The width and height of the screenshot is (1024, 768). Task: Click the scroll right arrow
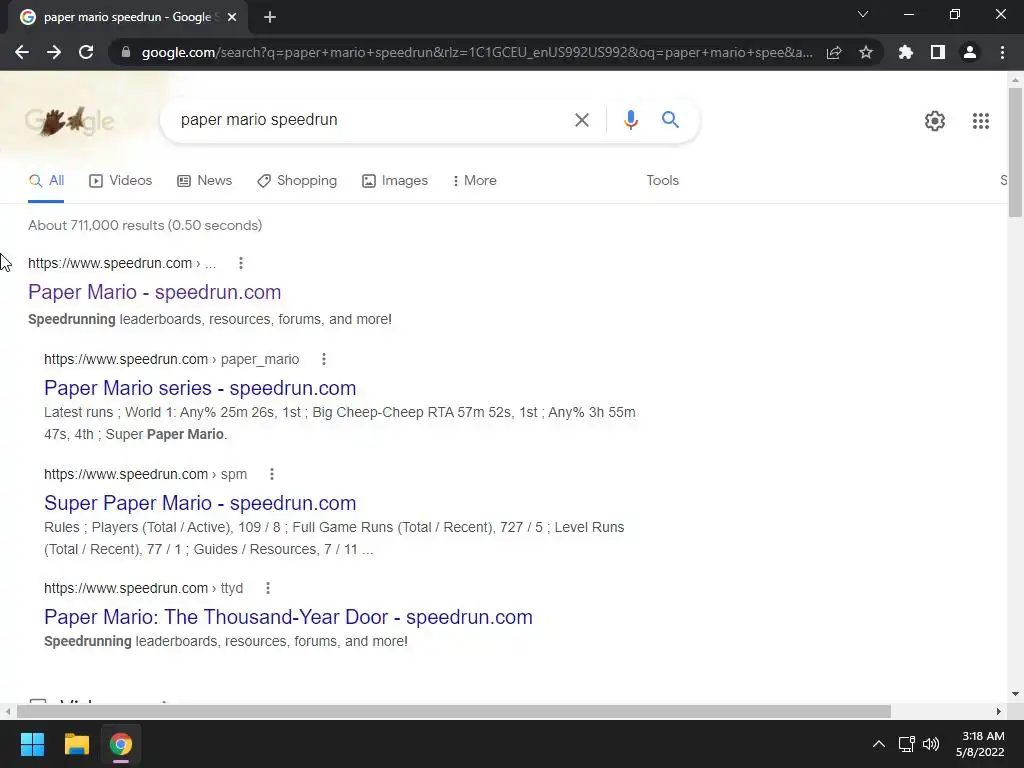(998, 711)
